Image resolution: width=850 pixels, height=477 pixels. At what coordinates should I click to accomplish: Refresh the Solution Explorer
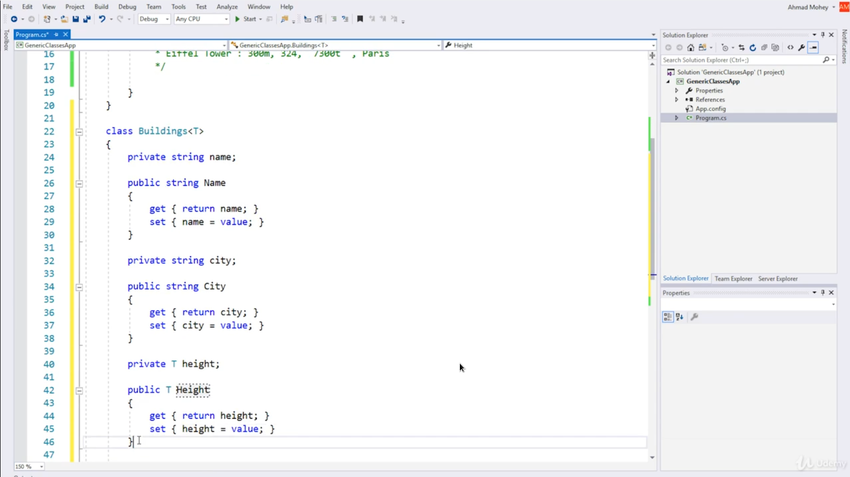pos(752,48)
